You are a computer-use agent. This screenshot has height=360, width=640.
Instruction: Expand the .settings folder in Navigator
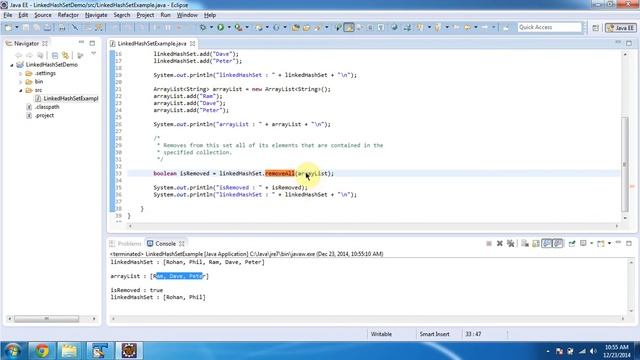(x=21, y=73)
